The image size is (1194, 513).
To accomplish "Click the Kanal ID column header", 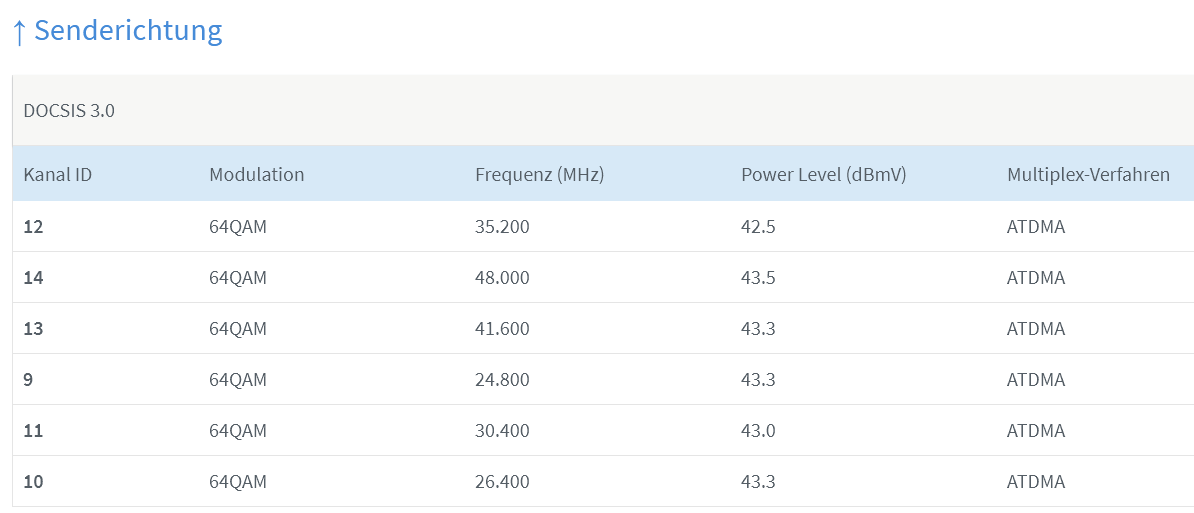I will (58, 174).
